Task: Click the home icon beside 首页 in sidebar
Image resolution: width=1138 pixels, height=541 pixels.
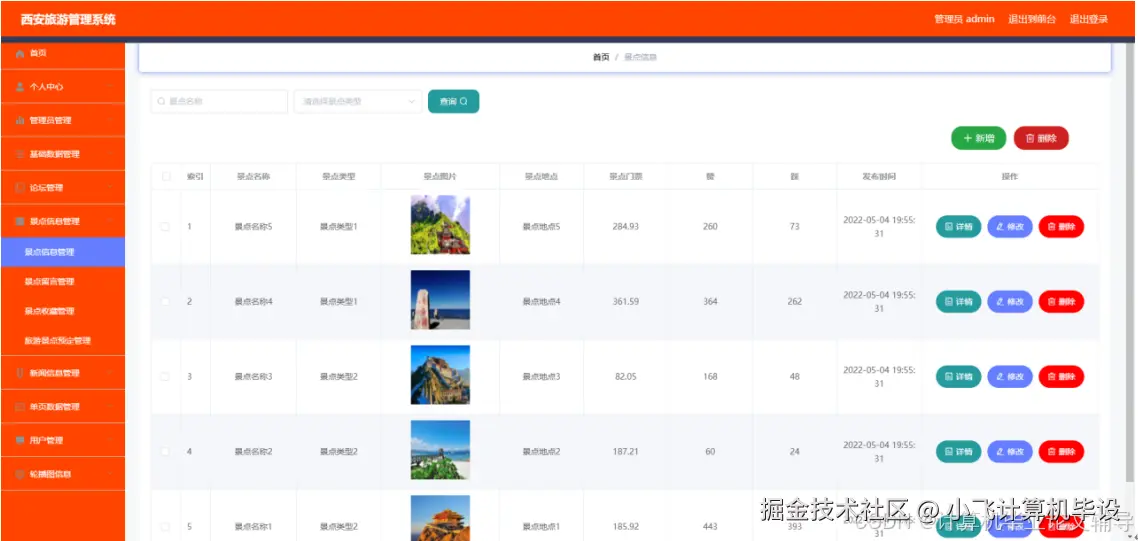Action: pyautogui.click(x=20, y=54)
